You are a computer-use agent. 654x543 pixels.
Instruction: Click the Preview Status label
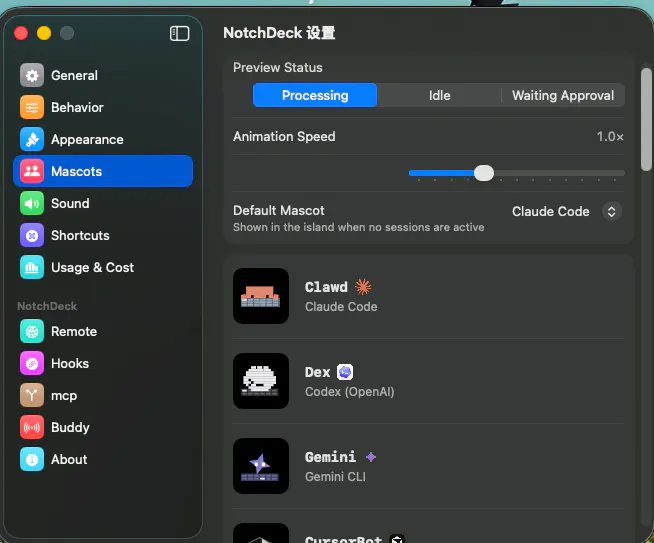(x=277, y=68)
